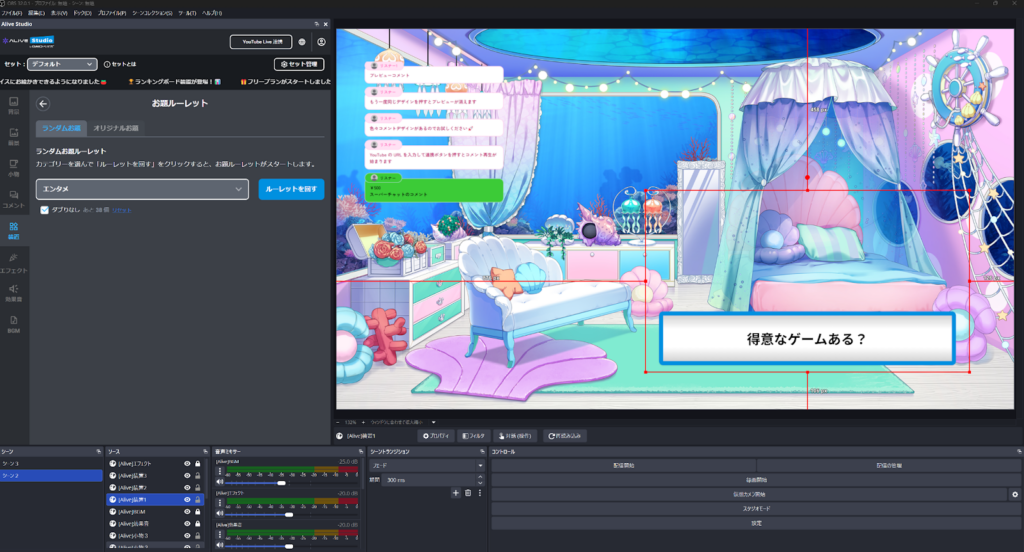1024x552 pixels.
Task: Click the trash icon in scene transitions
Action: coord(467,493)
